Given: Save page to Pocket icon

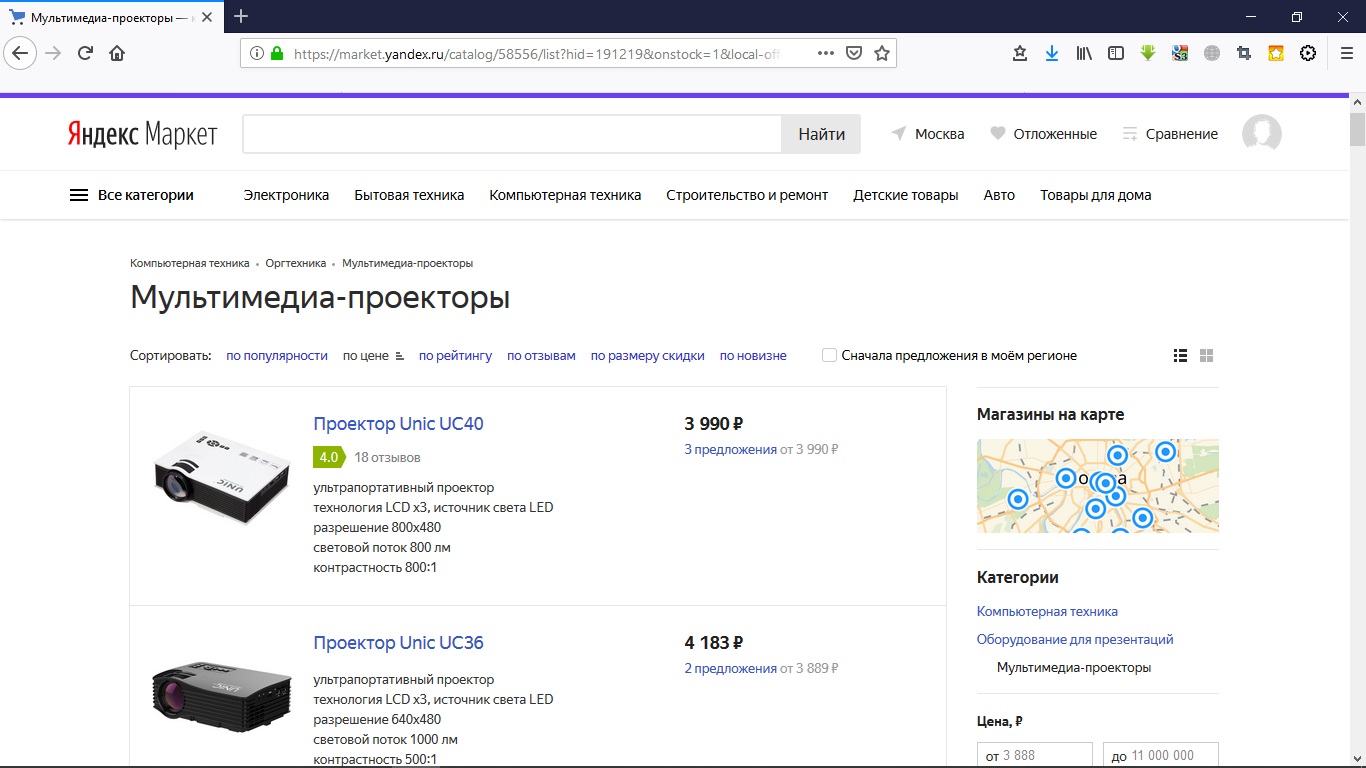Looking at the screenshot, I should click(x=854, y=53).
